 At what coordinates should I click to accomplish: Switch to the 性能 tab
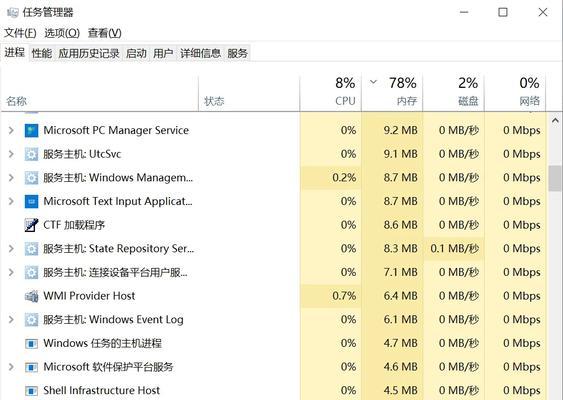tap(42, 54)
